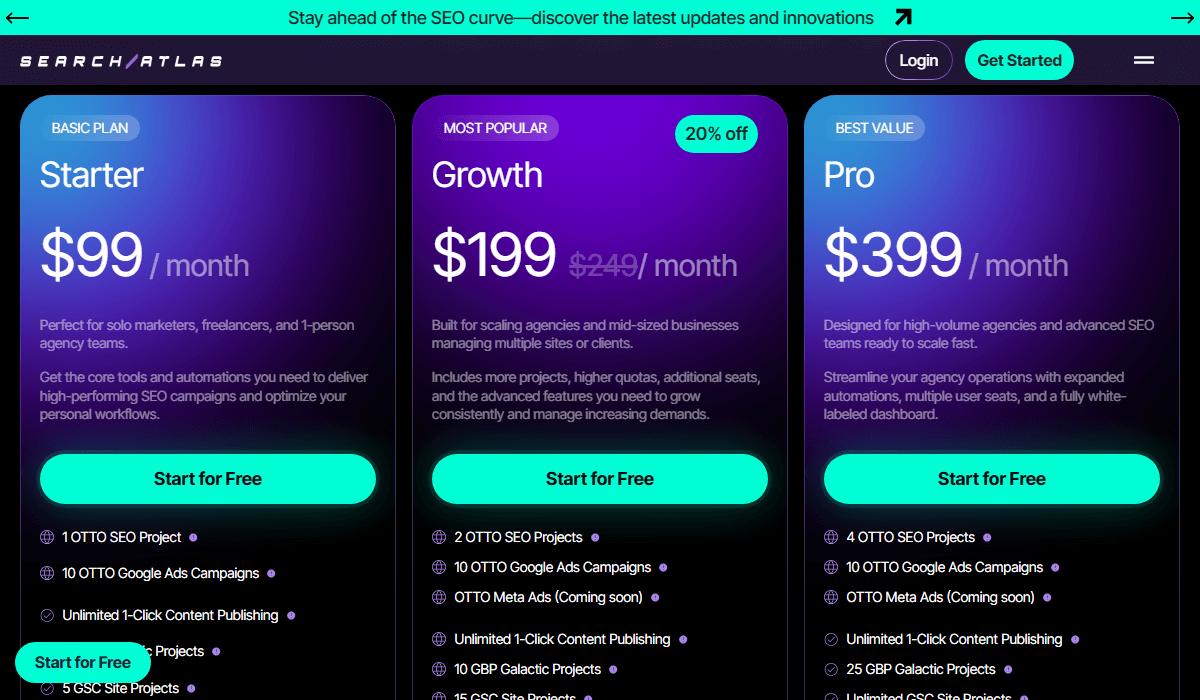1200x700 pixels.
Task: Click info dot beside Pro's 4 OTTO SEO Projects
Action: (x=987, y=537)
